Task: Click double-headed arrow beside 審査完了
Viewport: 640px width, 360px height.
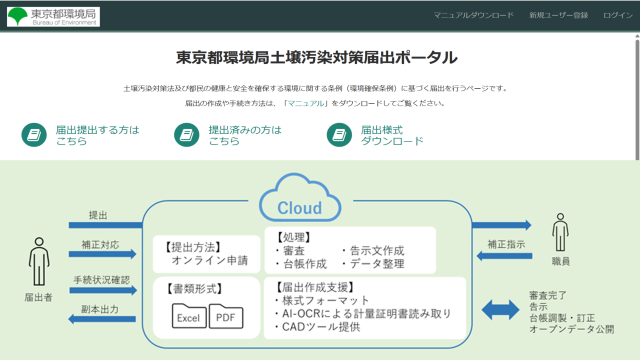Action: (x=500, y=309)
